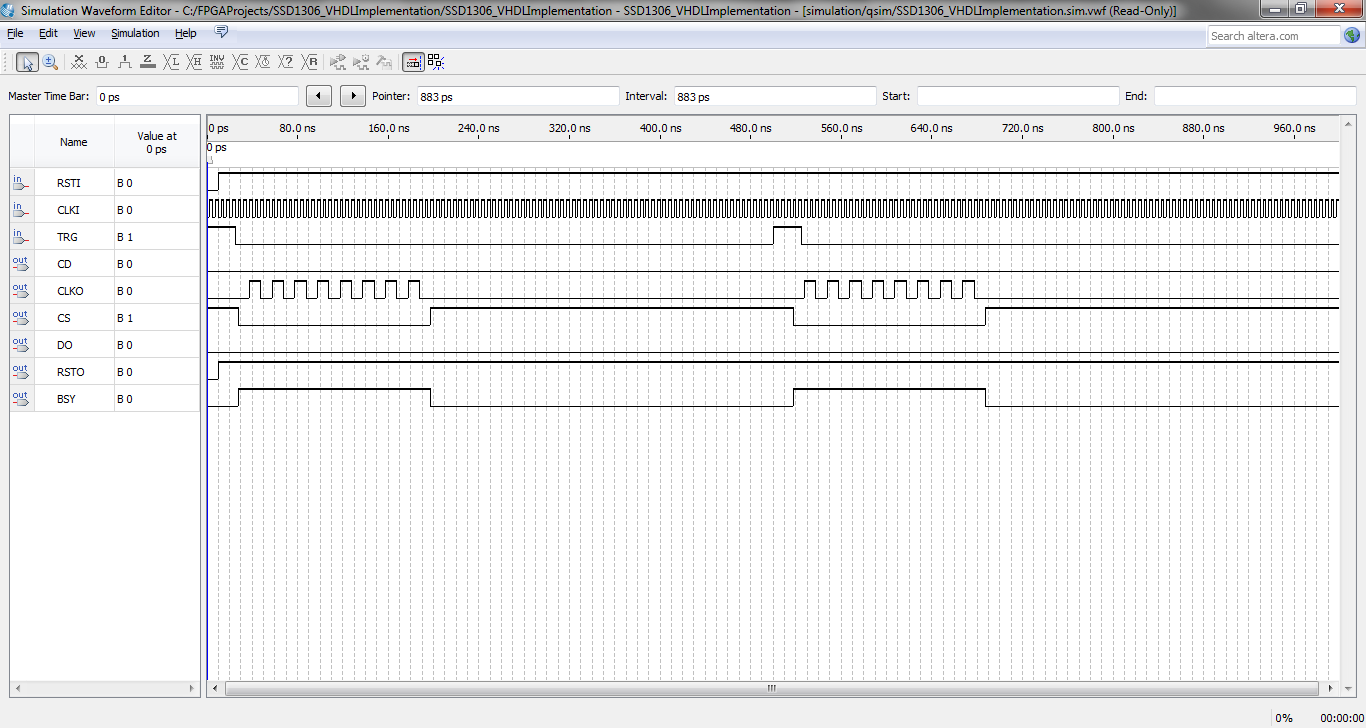Select the Zoom tool in toolbar

click(x=49, y=62)
